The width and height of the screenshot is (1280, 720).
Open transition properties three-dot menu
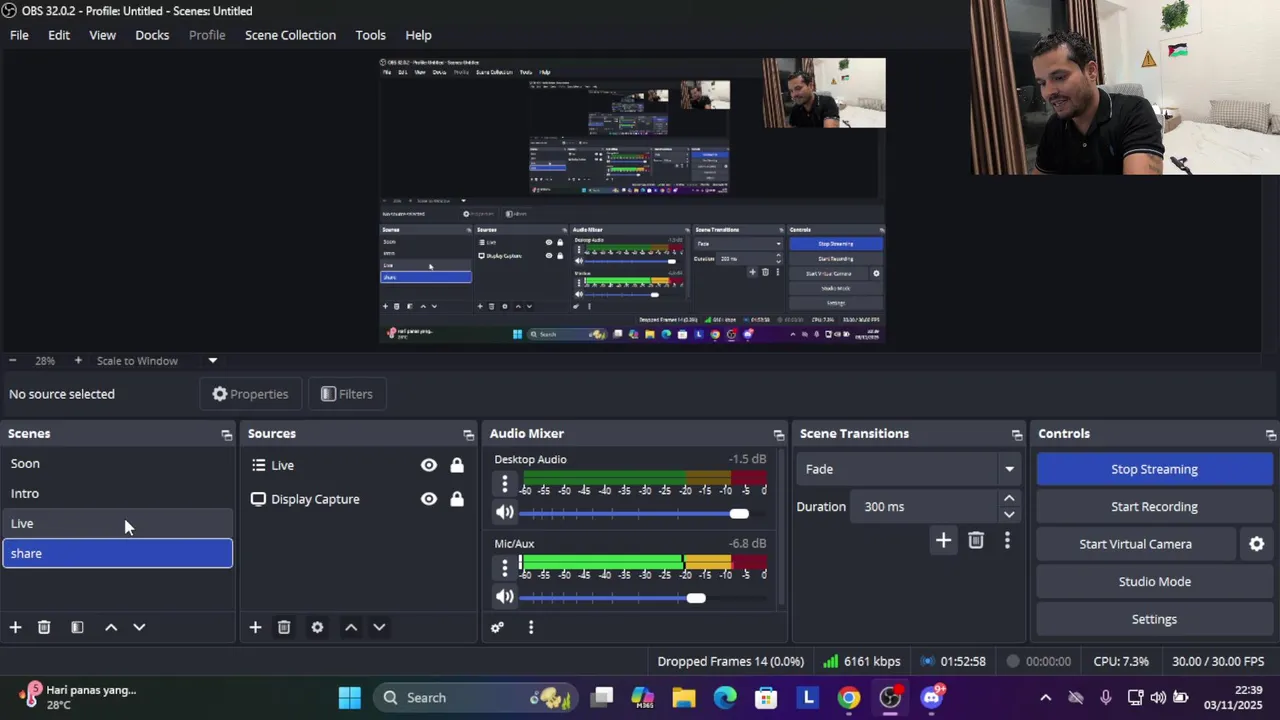[x=1007, y=541]
